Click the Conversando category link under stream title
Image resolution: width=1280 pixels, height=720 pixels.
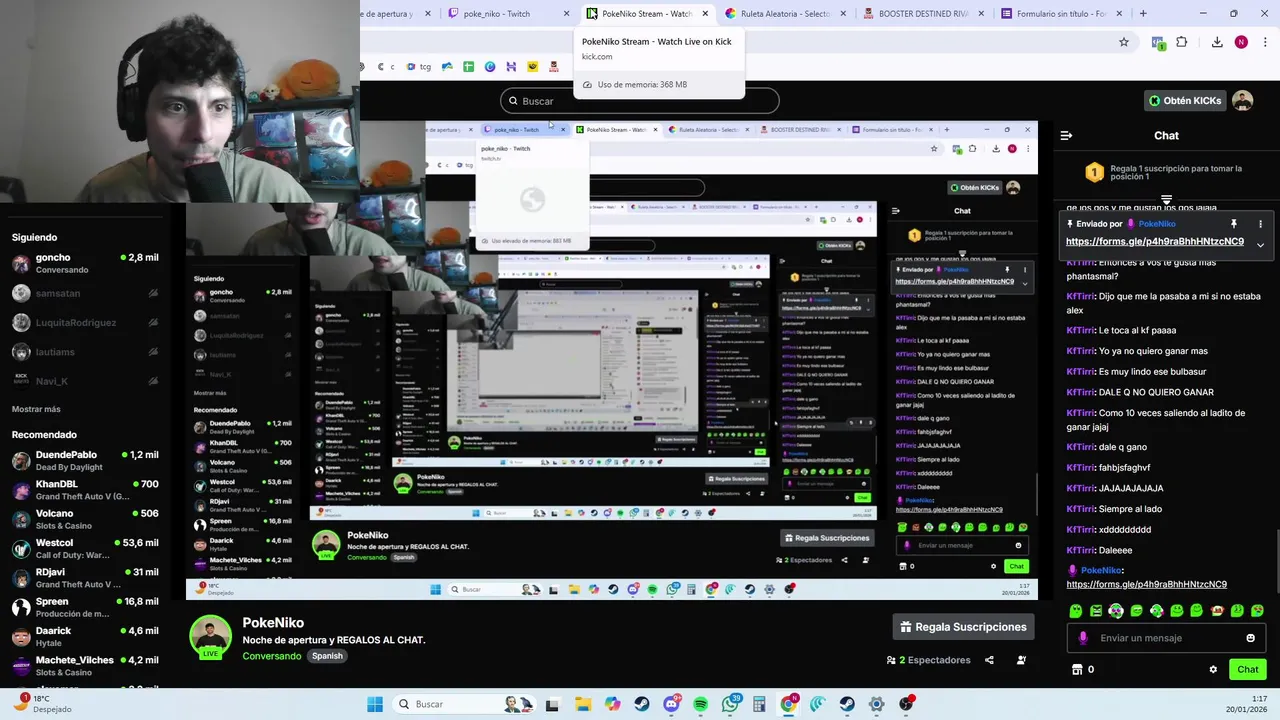coord(271,656)
